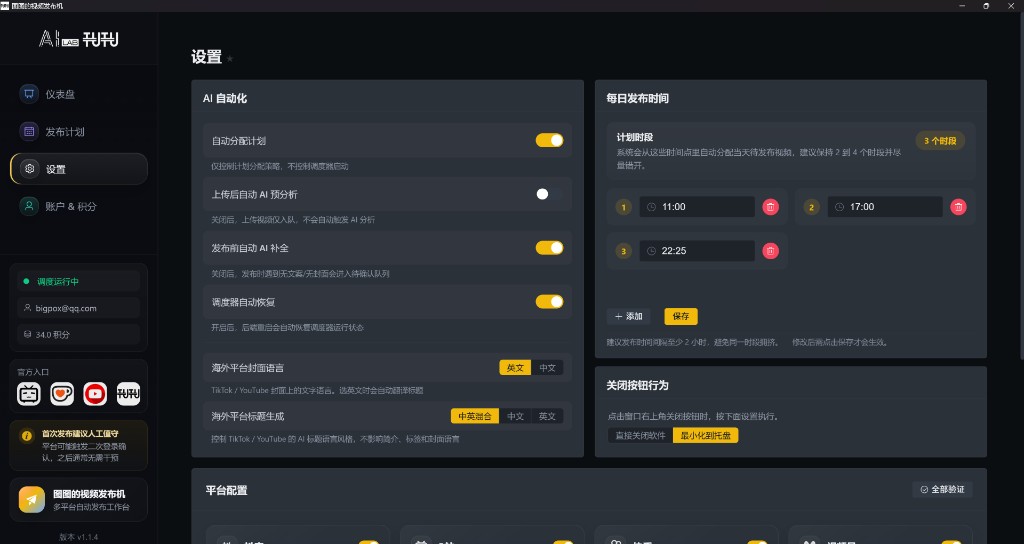Edit the 17:00 time field
The width and height of the screenshot is (1024, 544).
pos(885,207)
